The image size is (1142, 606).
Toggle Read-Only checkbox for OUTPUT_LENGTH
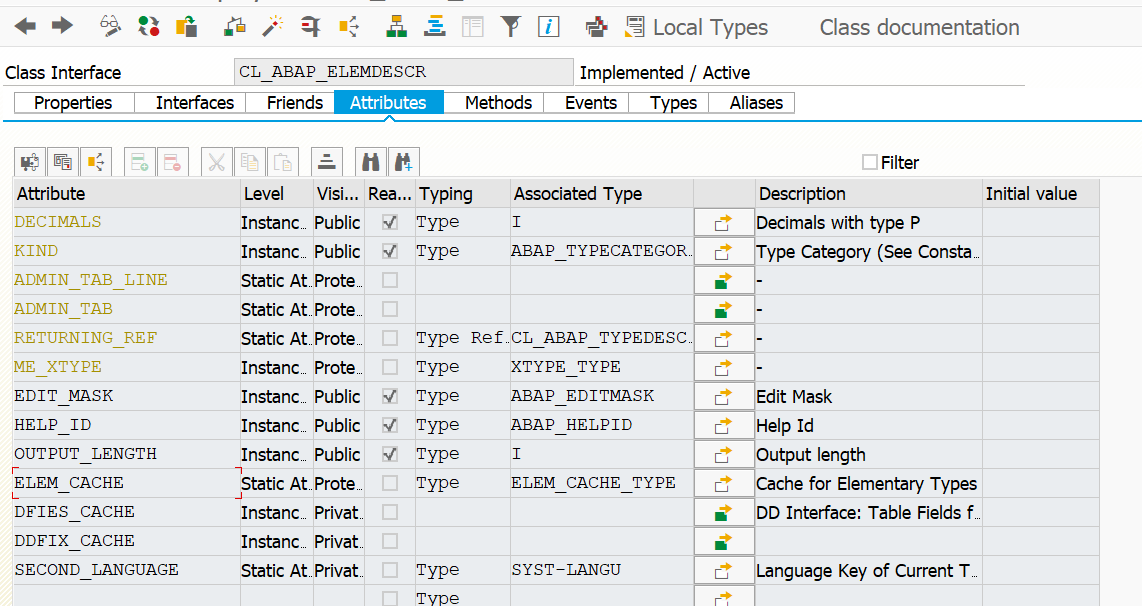pyautogui.click(x=390, y=454)
